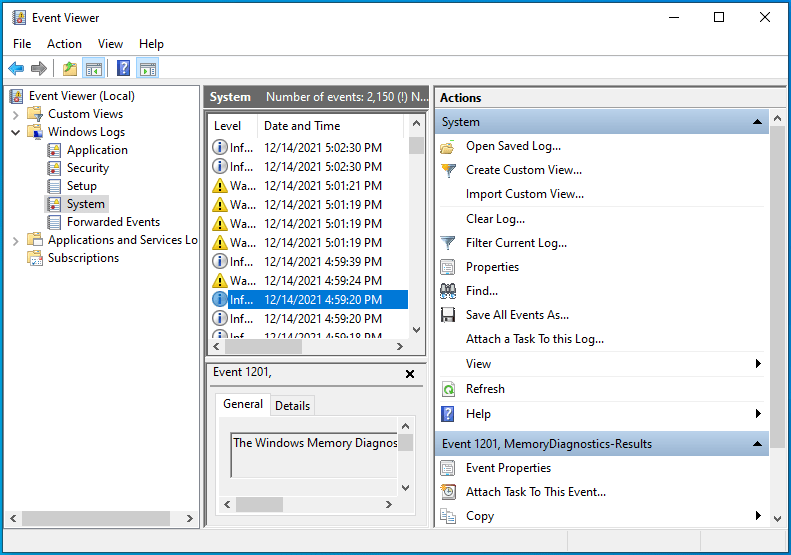Screen dimensions: 791x555
Task: Click the warning icon at 5:01:21 PM
Action: pos(219,186)
